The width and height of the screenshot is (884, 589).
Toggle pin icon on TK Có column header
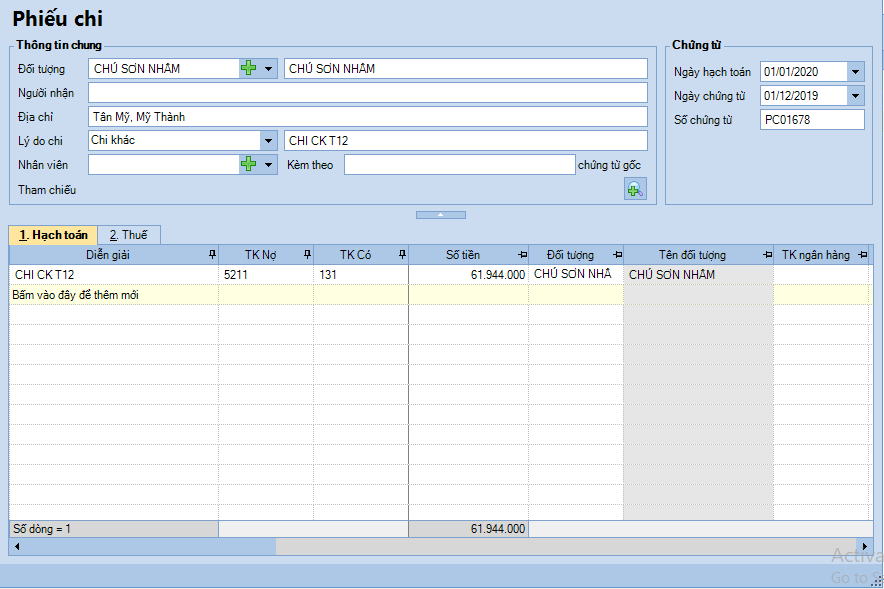(x=401, y=255)
